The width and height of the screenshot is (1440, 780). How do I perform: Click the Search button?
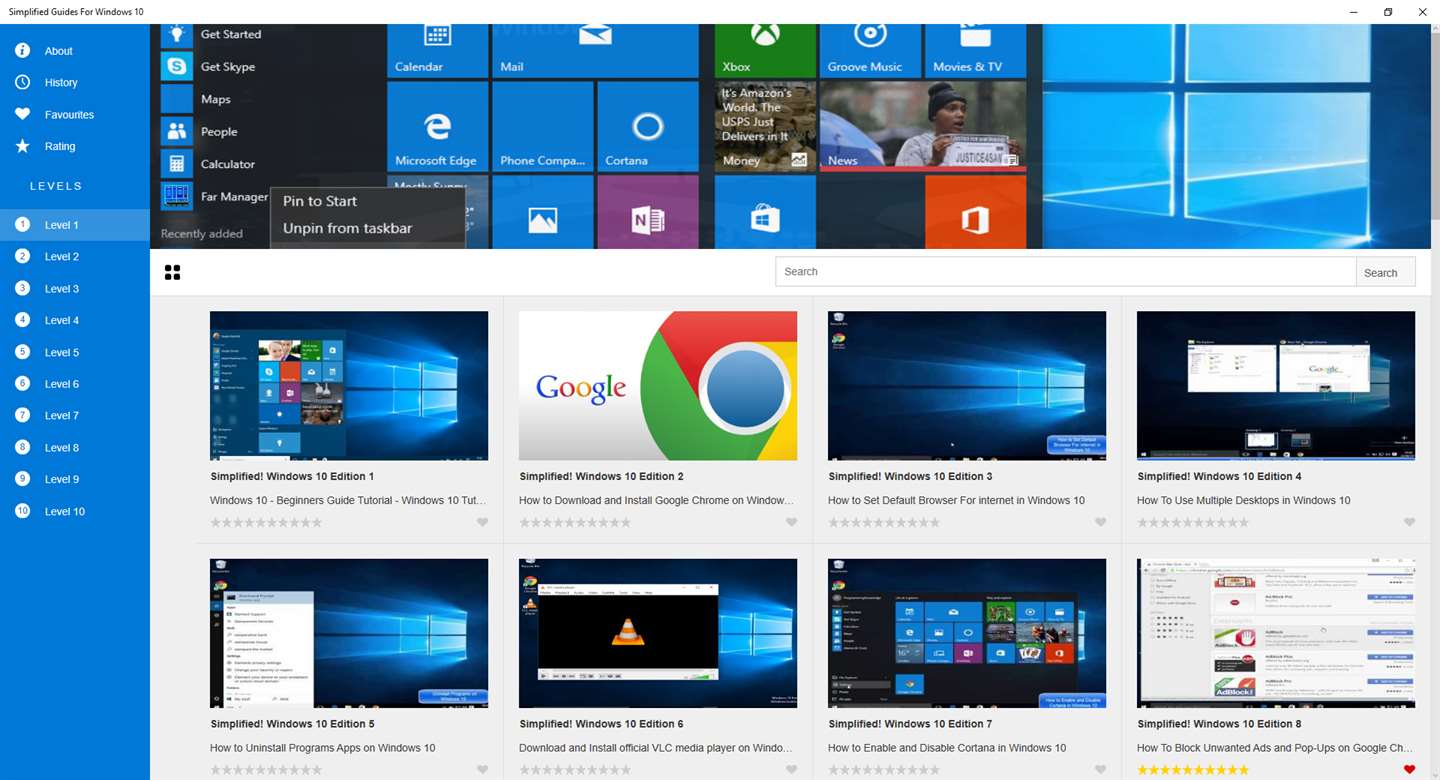click(1386, 272)
